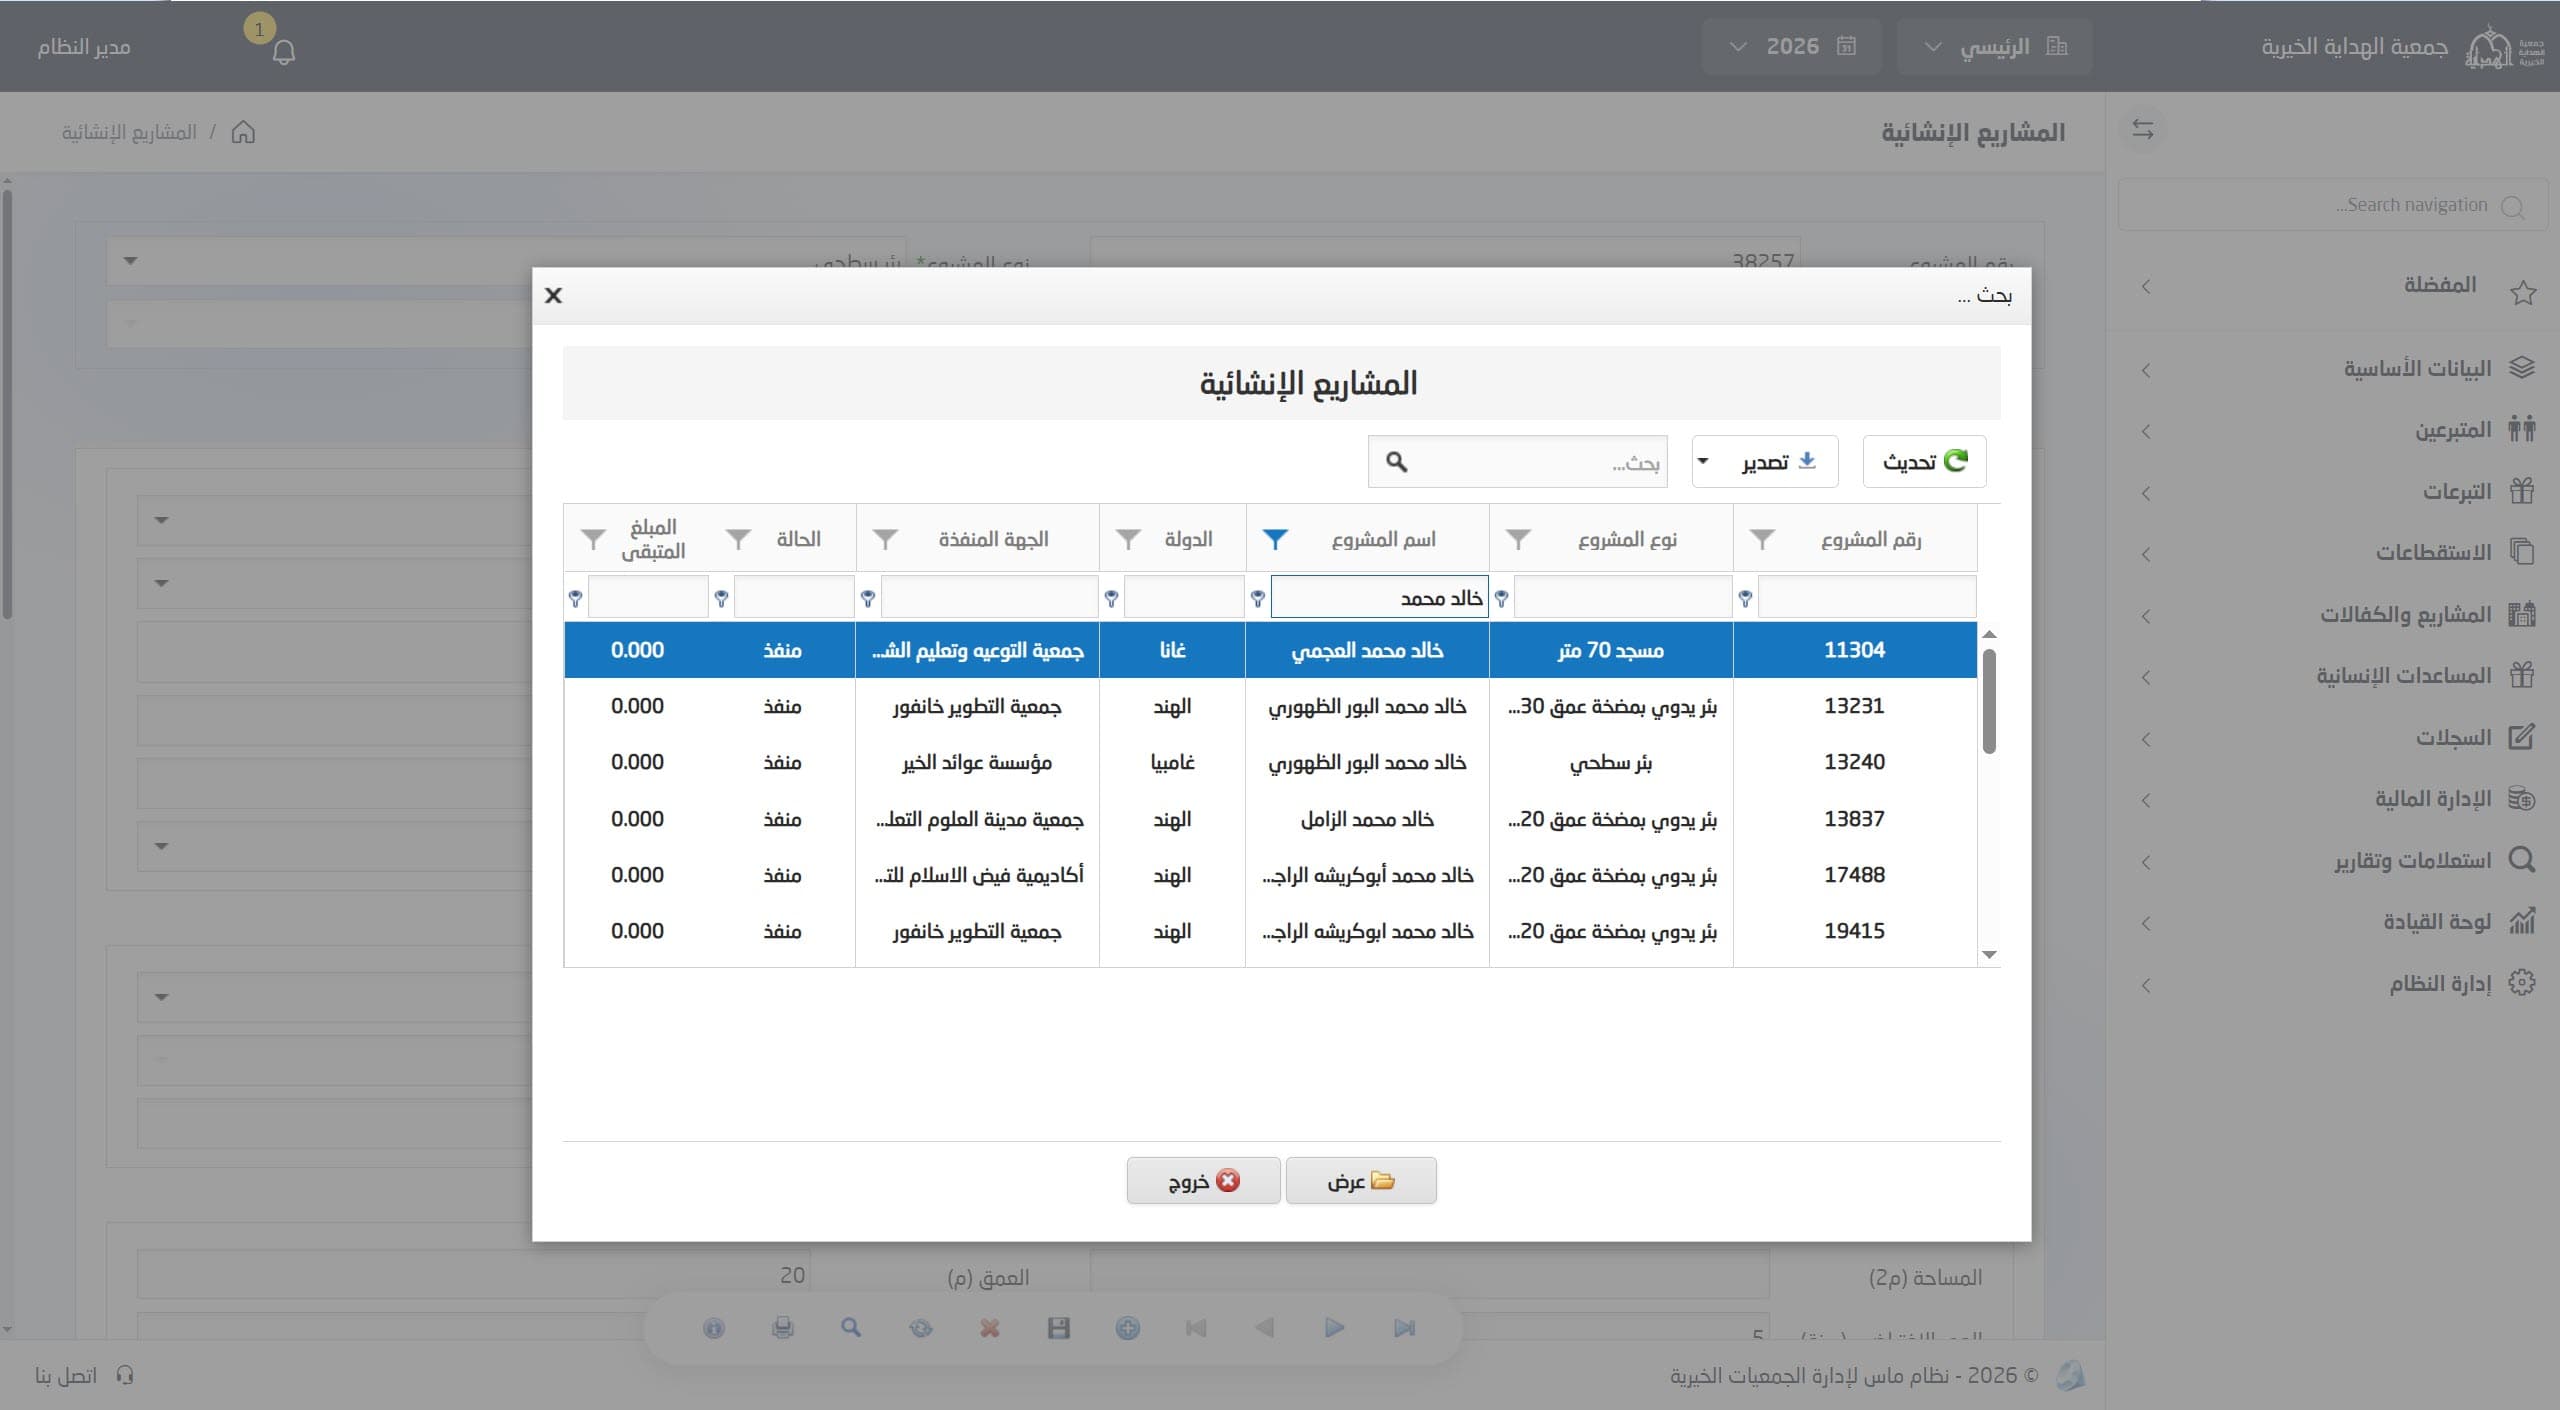This screenshot has width=2560, height=1410.
Task: Click the info icon in bottom toolbar
Action: tap(713, 1328)
